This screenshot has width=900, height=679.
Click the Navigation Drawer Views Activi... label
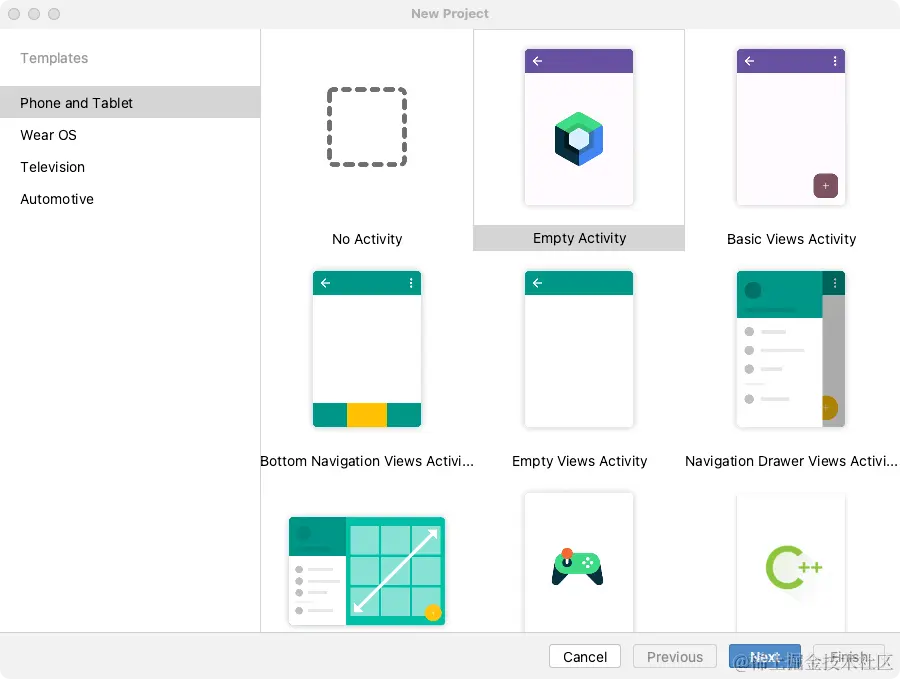pos(791,461)
